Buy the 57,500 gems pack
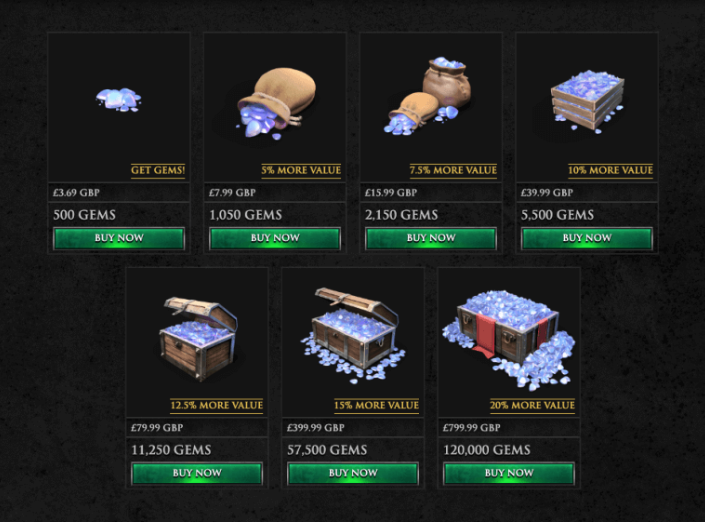Screen dimensions: 705x523 [x=353, y=473]
